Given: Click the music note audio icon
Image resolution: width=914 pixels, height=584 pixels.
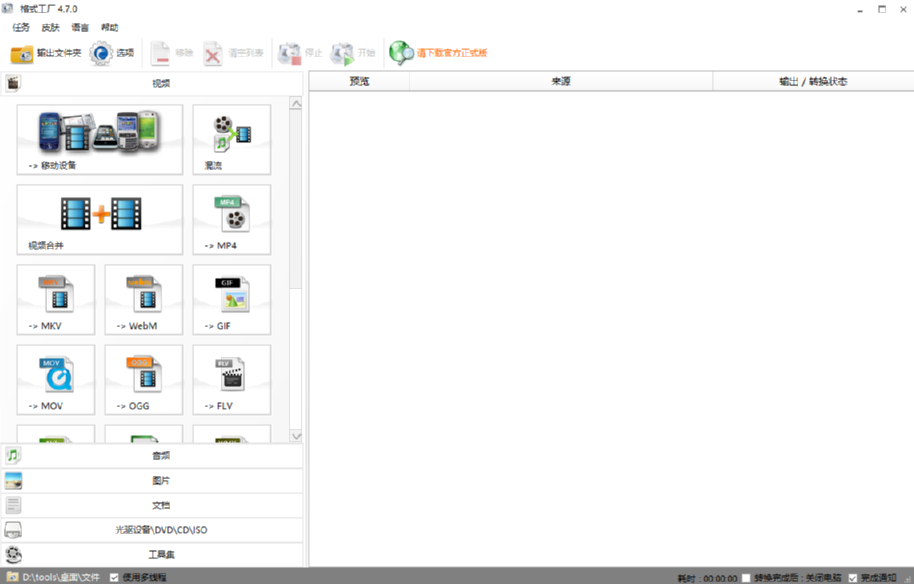Looking at the screenshot, I should [x=13, y=455].
